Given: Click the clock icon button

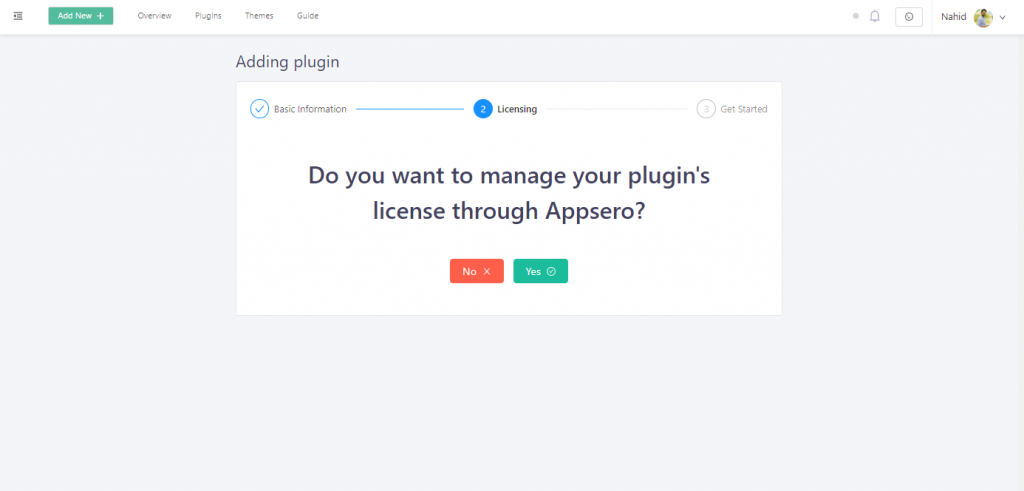Looking at the screenshot, I should [x=909, y=17].
